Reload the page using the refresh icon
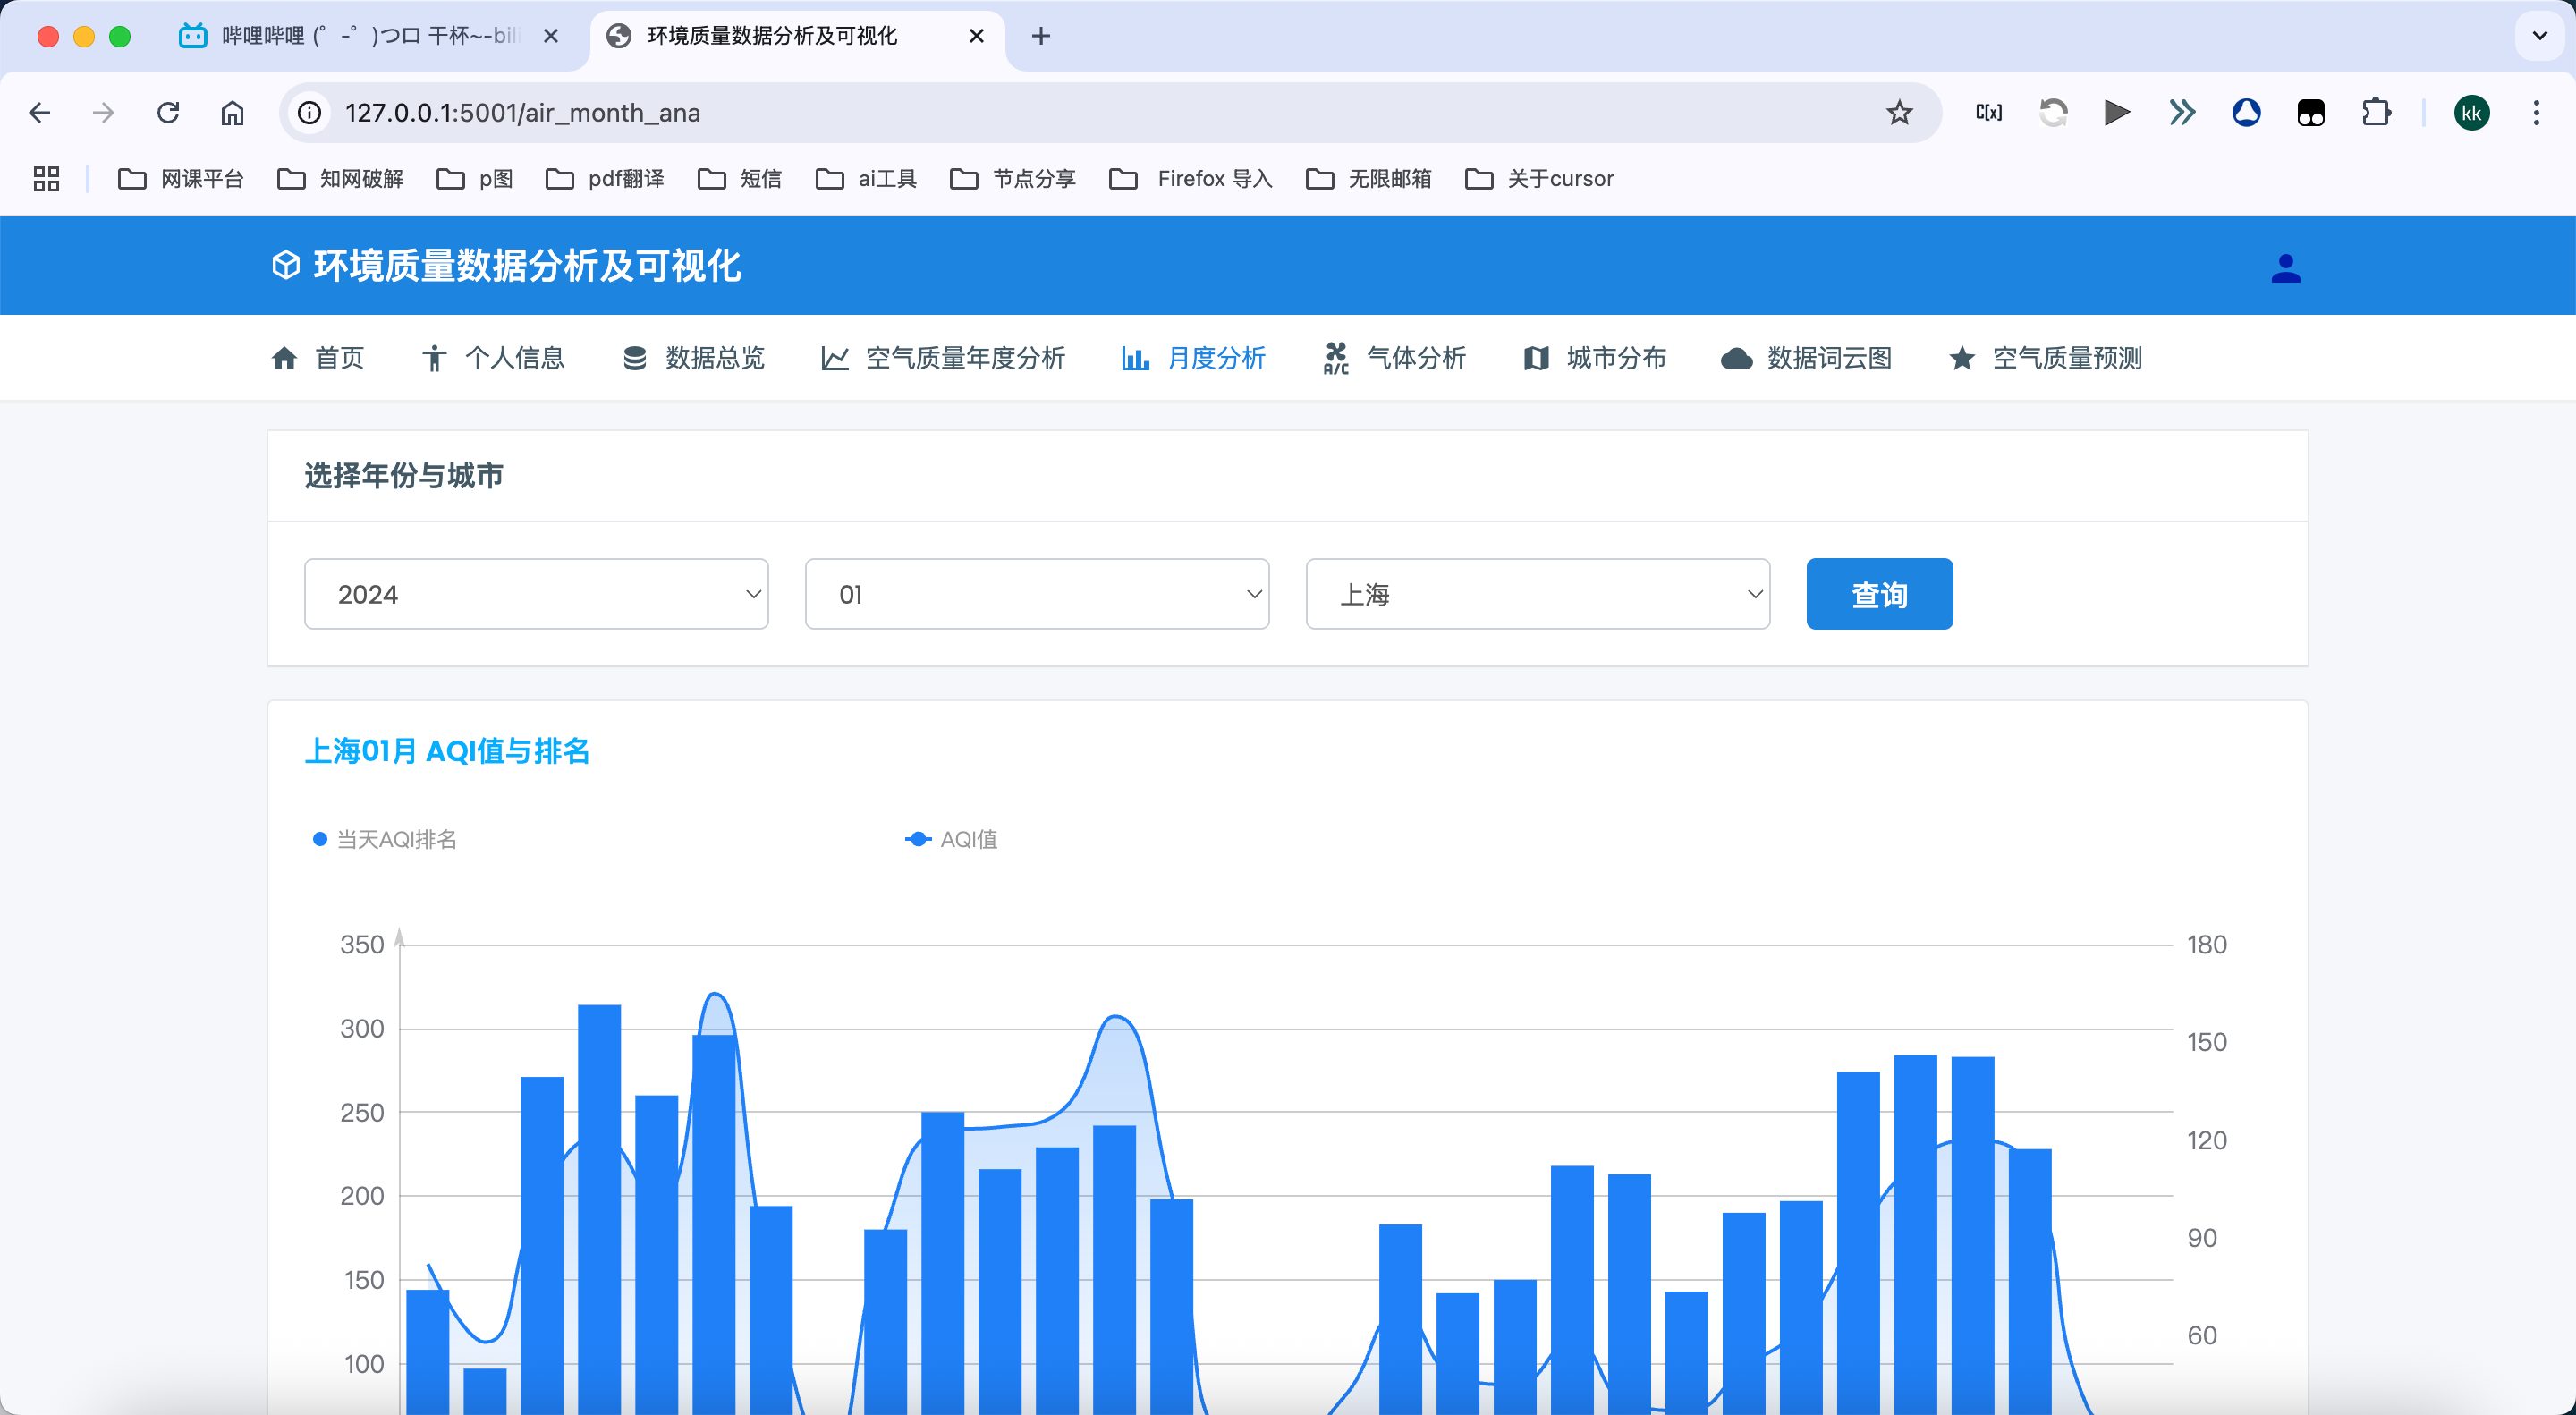2576x1415 pixels. point(168,113)
